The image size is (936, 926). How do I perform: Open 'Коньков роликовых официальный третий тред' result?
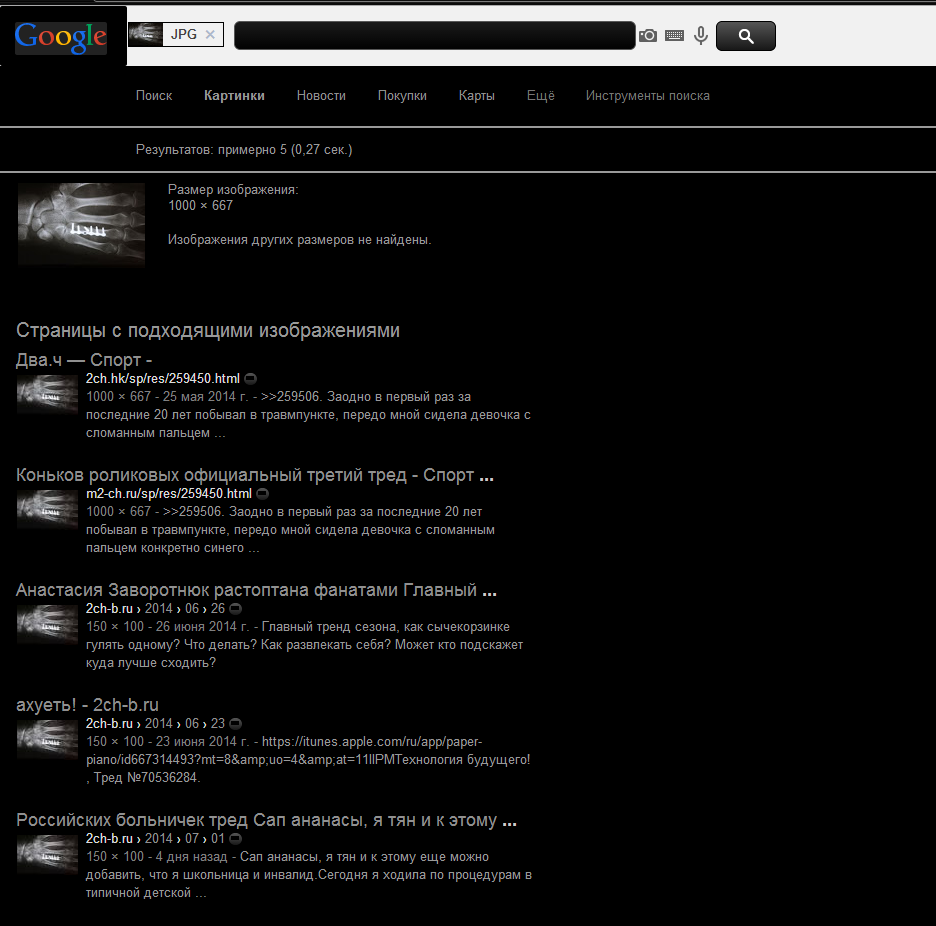255,475
